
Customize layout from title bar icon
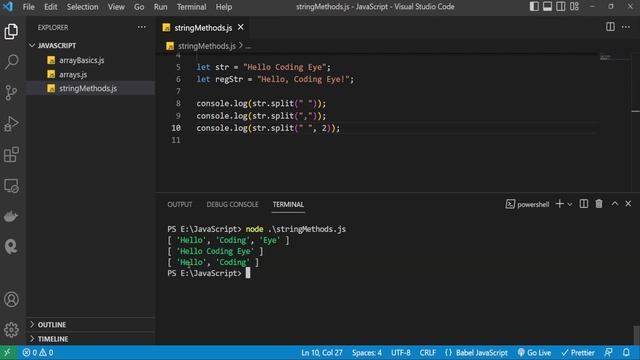click(x=574, y=7)
